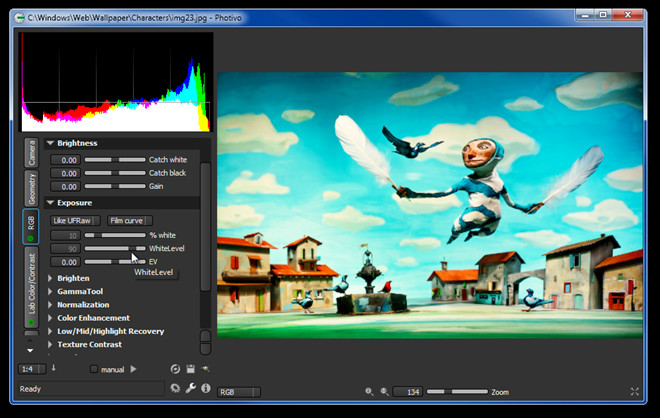
Task: Switch to the Lab Color/Contrast tab
Action: (31, 288)
